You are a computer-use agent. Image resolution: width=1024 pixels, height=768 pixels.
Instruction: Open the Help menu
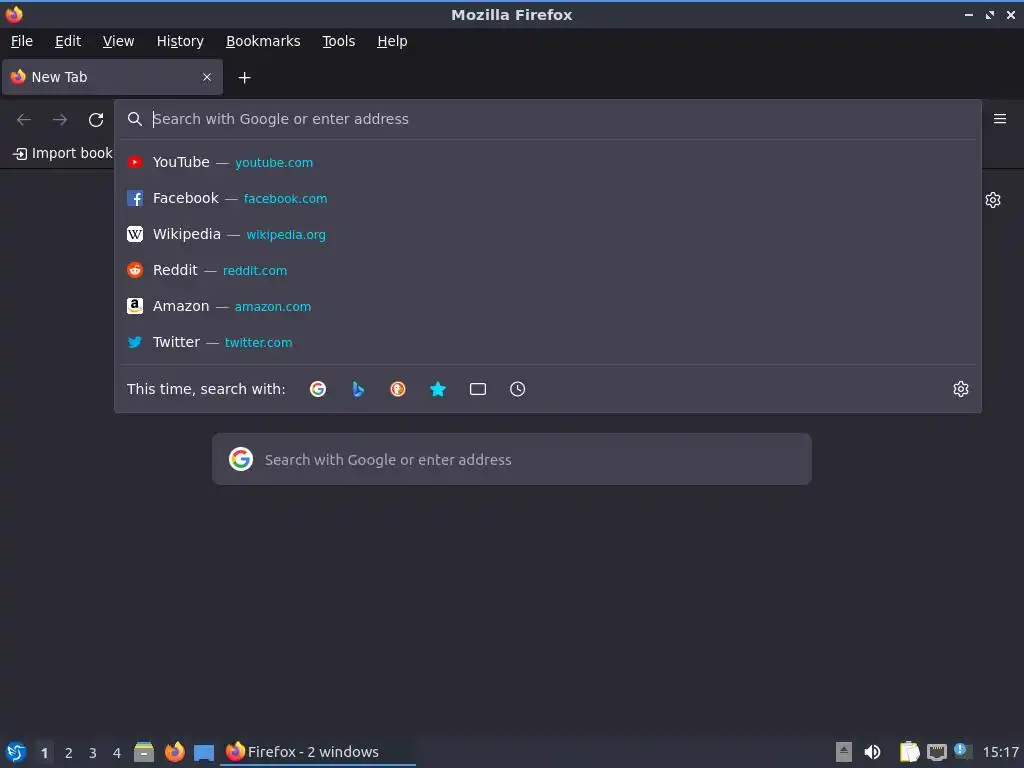pyautogui.click(x=392, y=41)
